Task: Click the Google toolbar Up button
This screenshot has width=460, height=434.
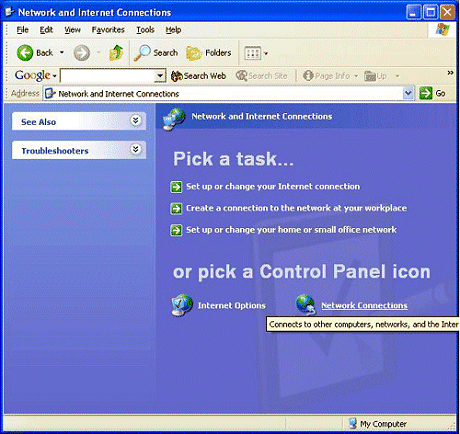Action: pyautogui.click(x=376, y=76)
